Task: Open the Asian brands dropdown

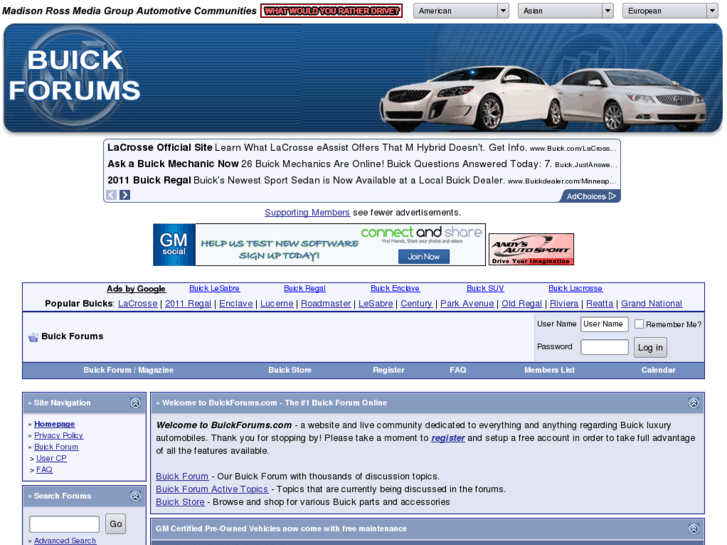Action: pos(566,11)
